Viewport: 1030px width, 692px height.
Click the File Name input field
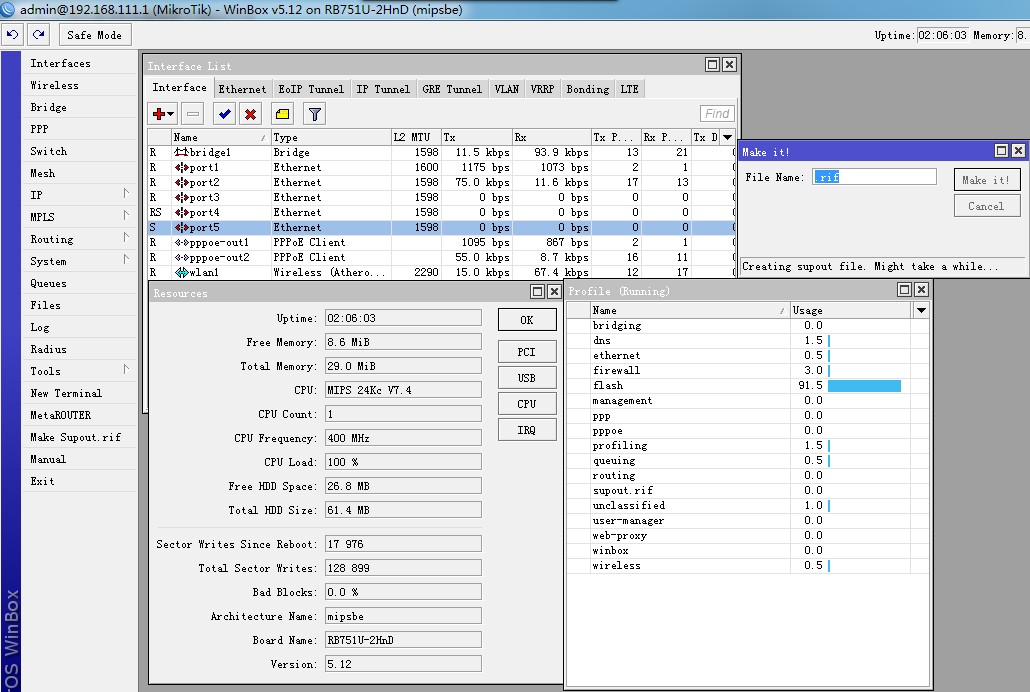coord(874,177)
